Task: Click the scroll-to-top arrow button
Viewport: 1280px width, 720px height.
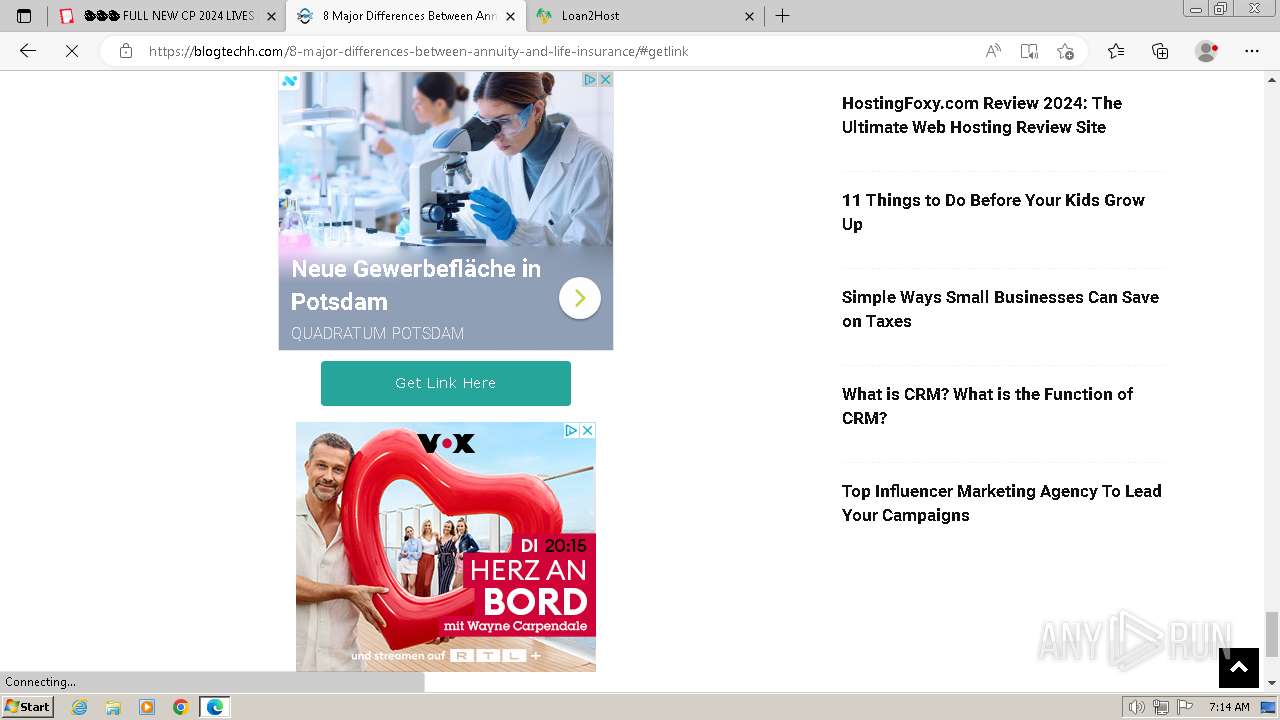Action: [x=1239, y=668]
